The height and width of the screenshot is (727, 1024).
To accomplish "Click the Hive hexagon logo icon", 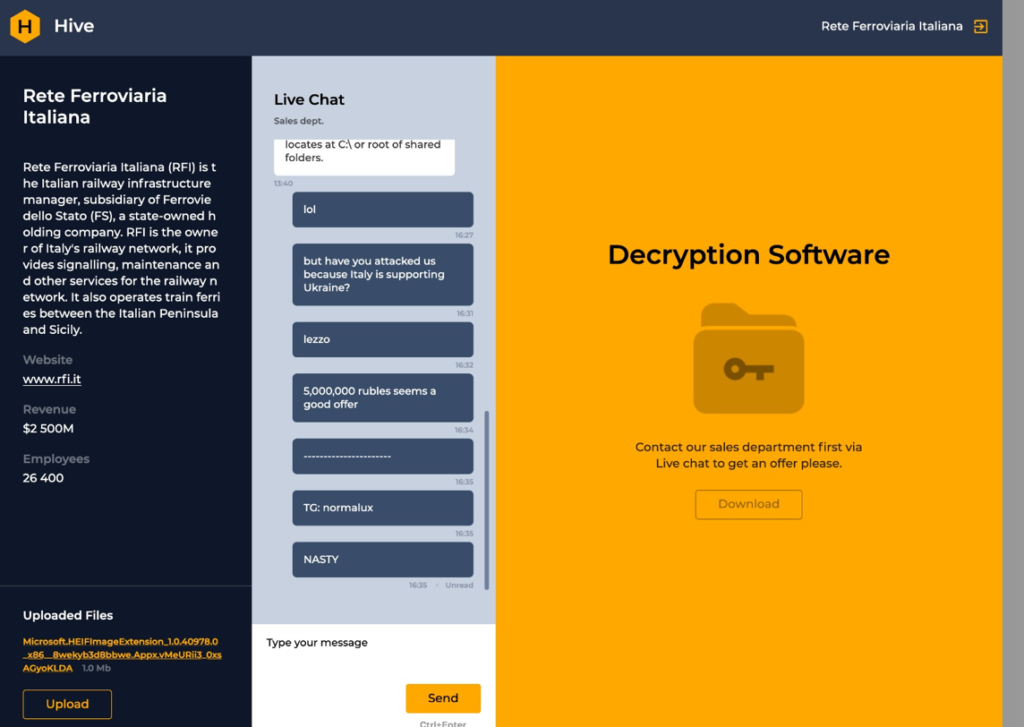I will [25, 26].
